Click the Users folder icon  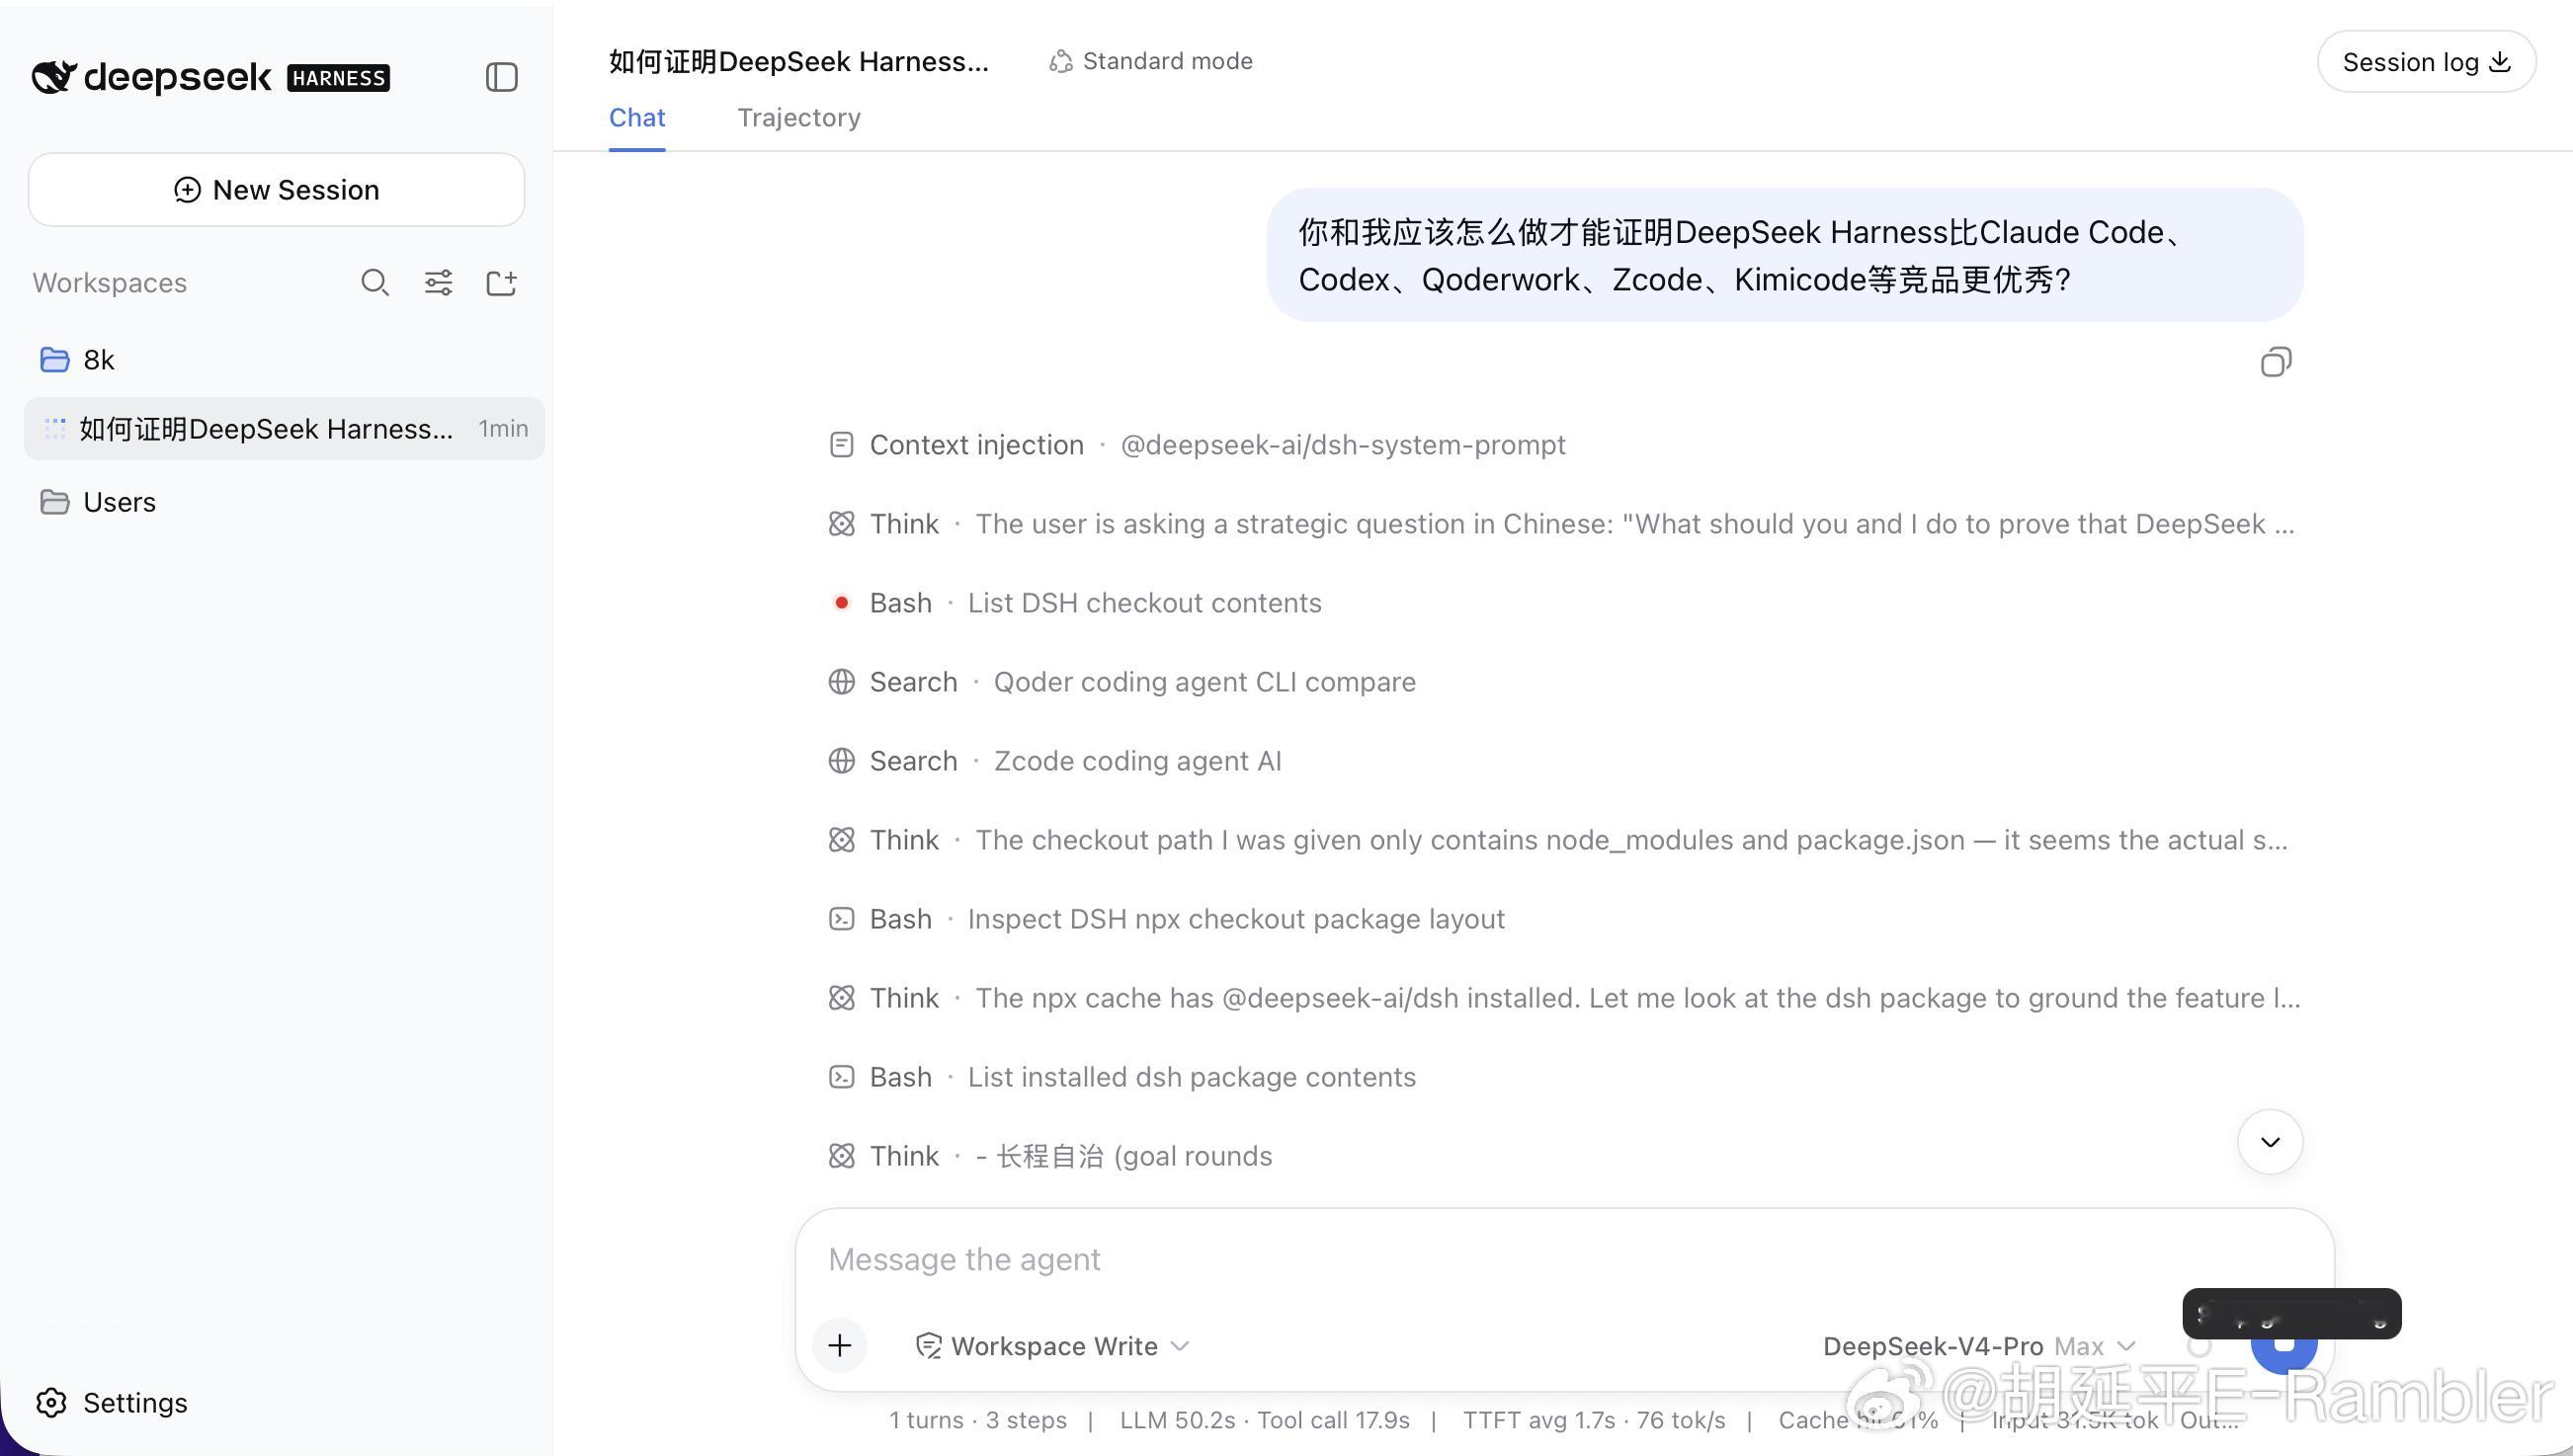(54, 502)
